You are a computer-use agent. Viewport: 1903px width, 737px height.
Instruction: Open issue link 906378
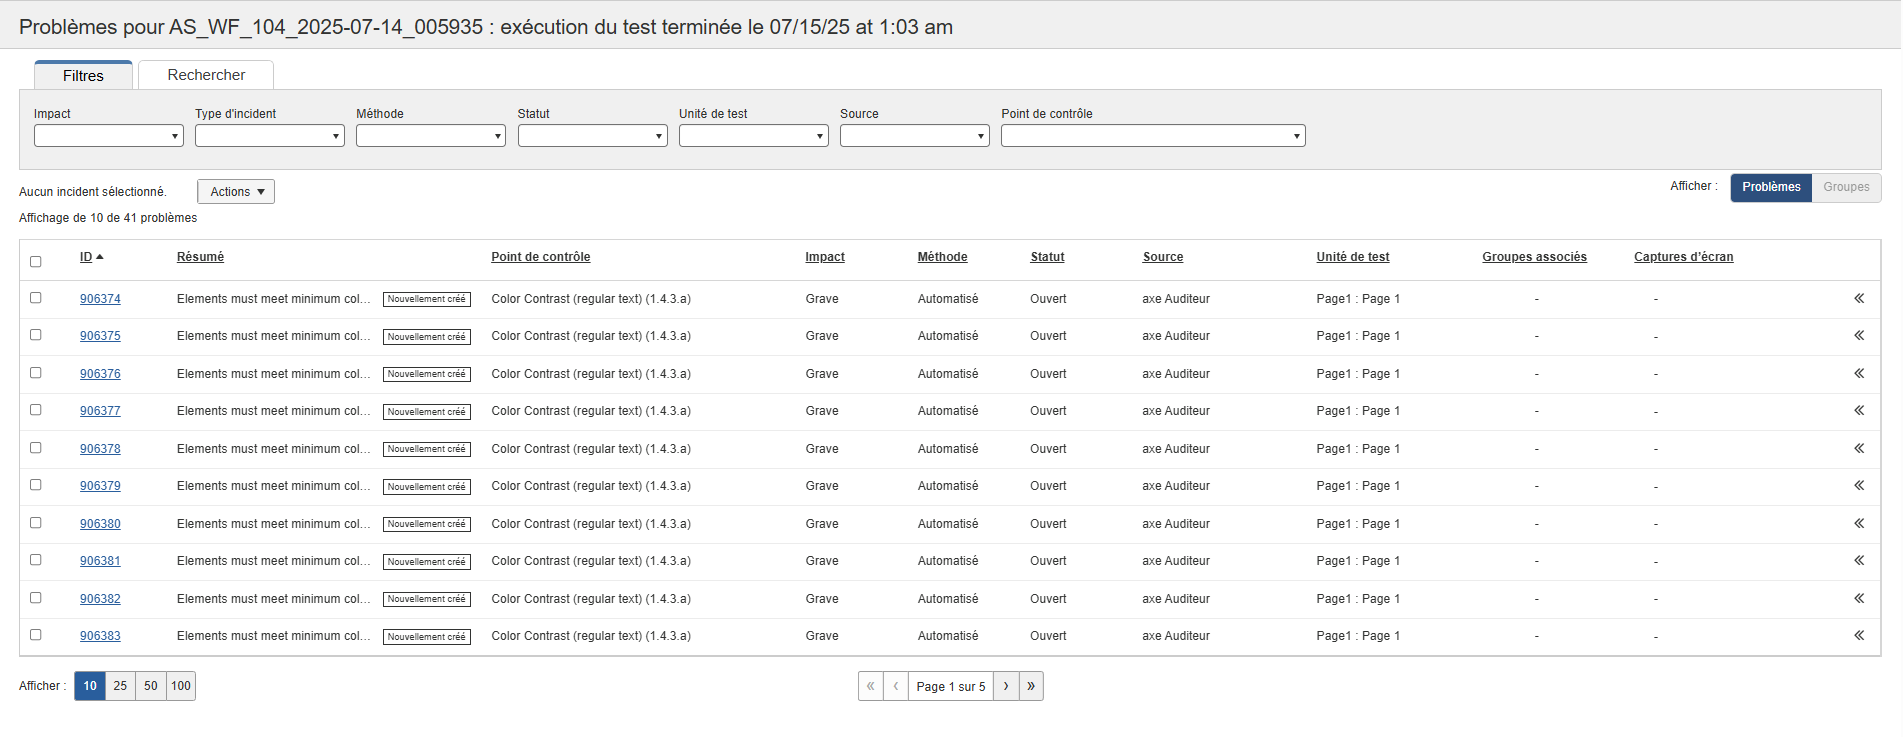[x=100, y=449]
